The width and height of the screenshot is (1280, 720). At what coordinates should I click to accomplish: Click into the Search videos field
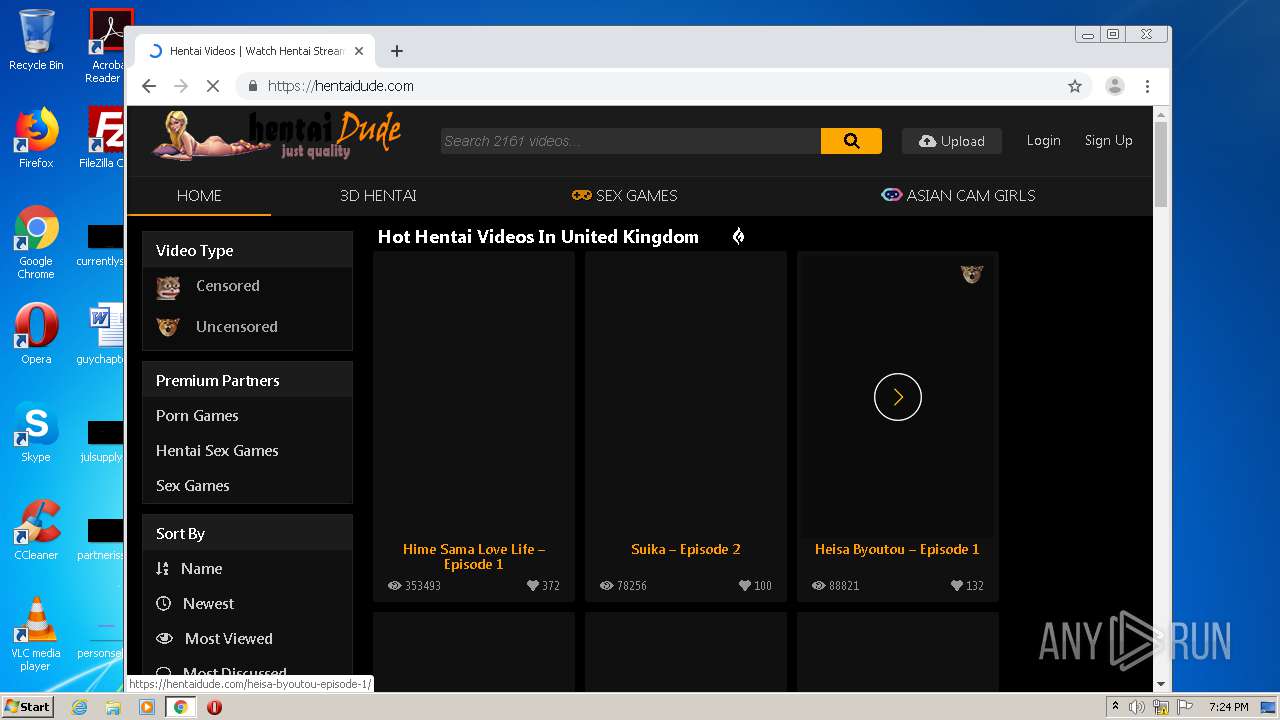coord(630,141)
